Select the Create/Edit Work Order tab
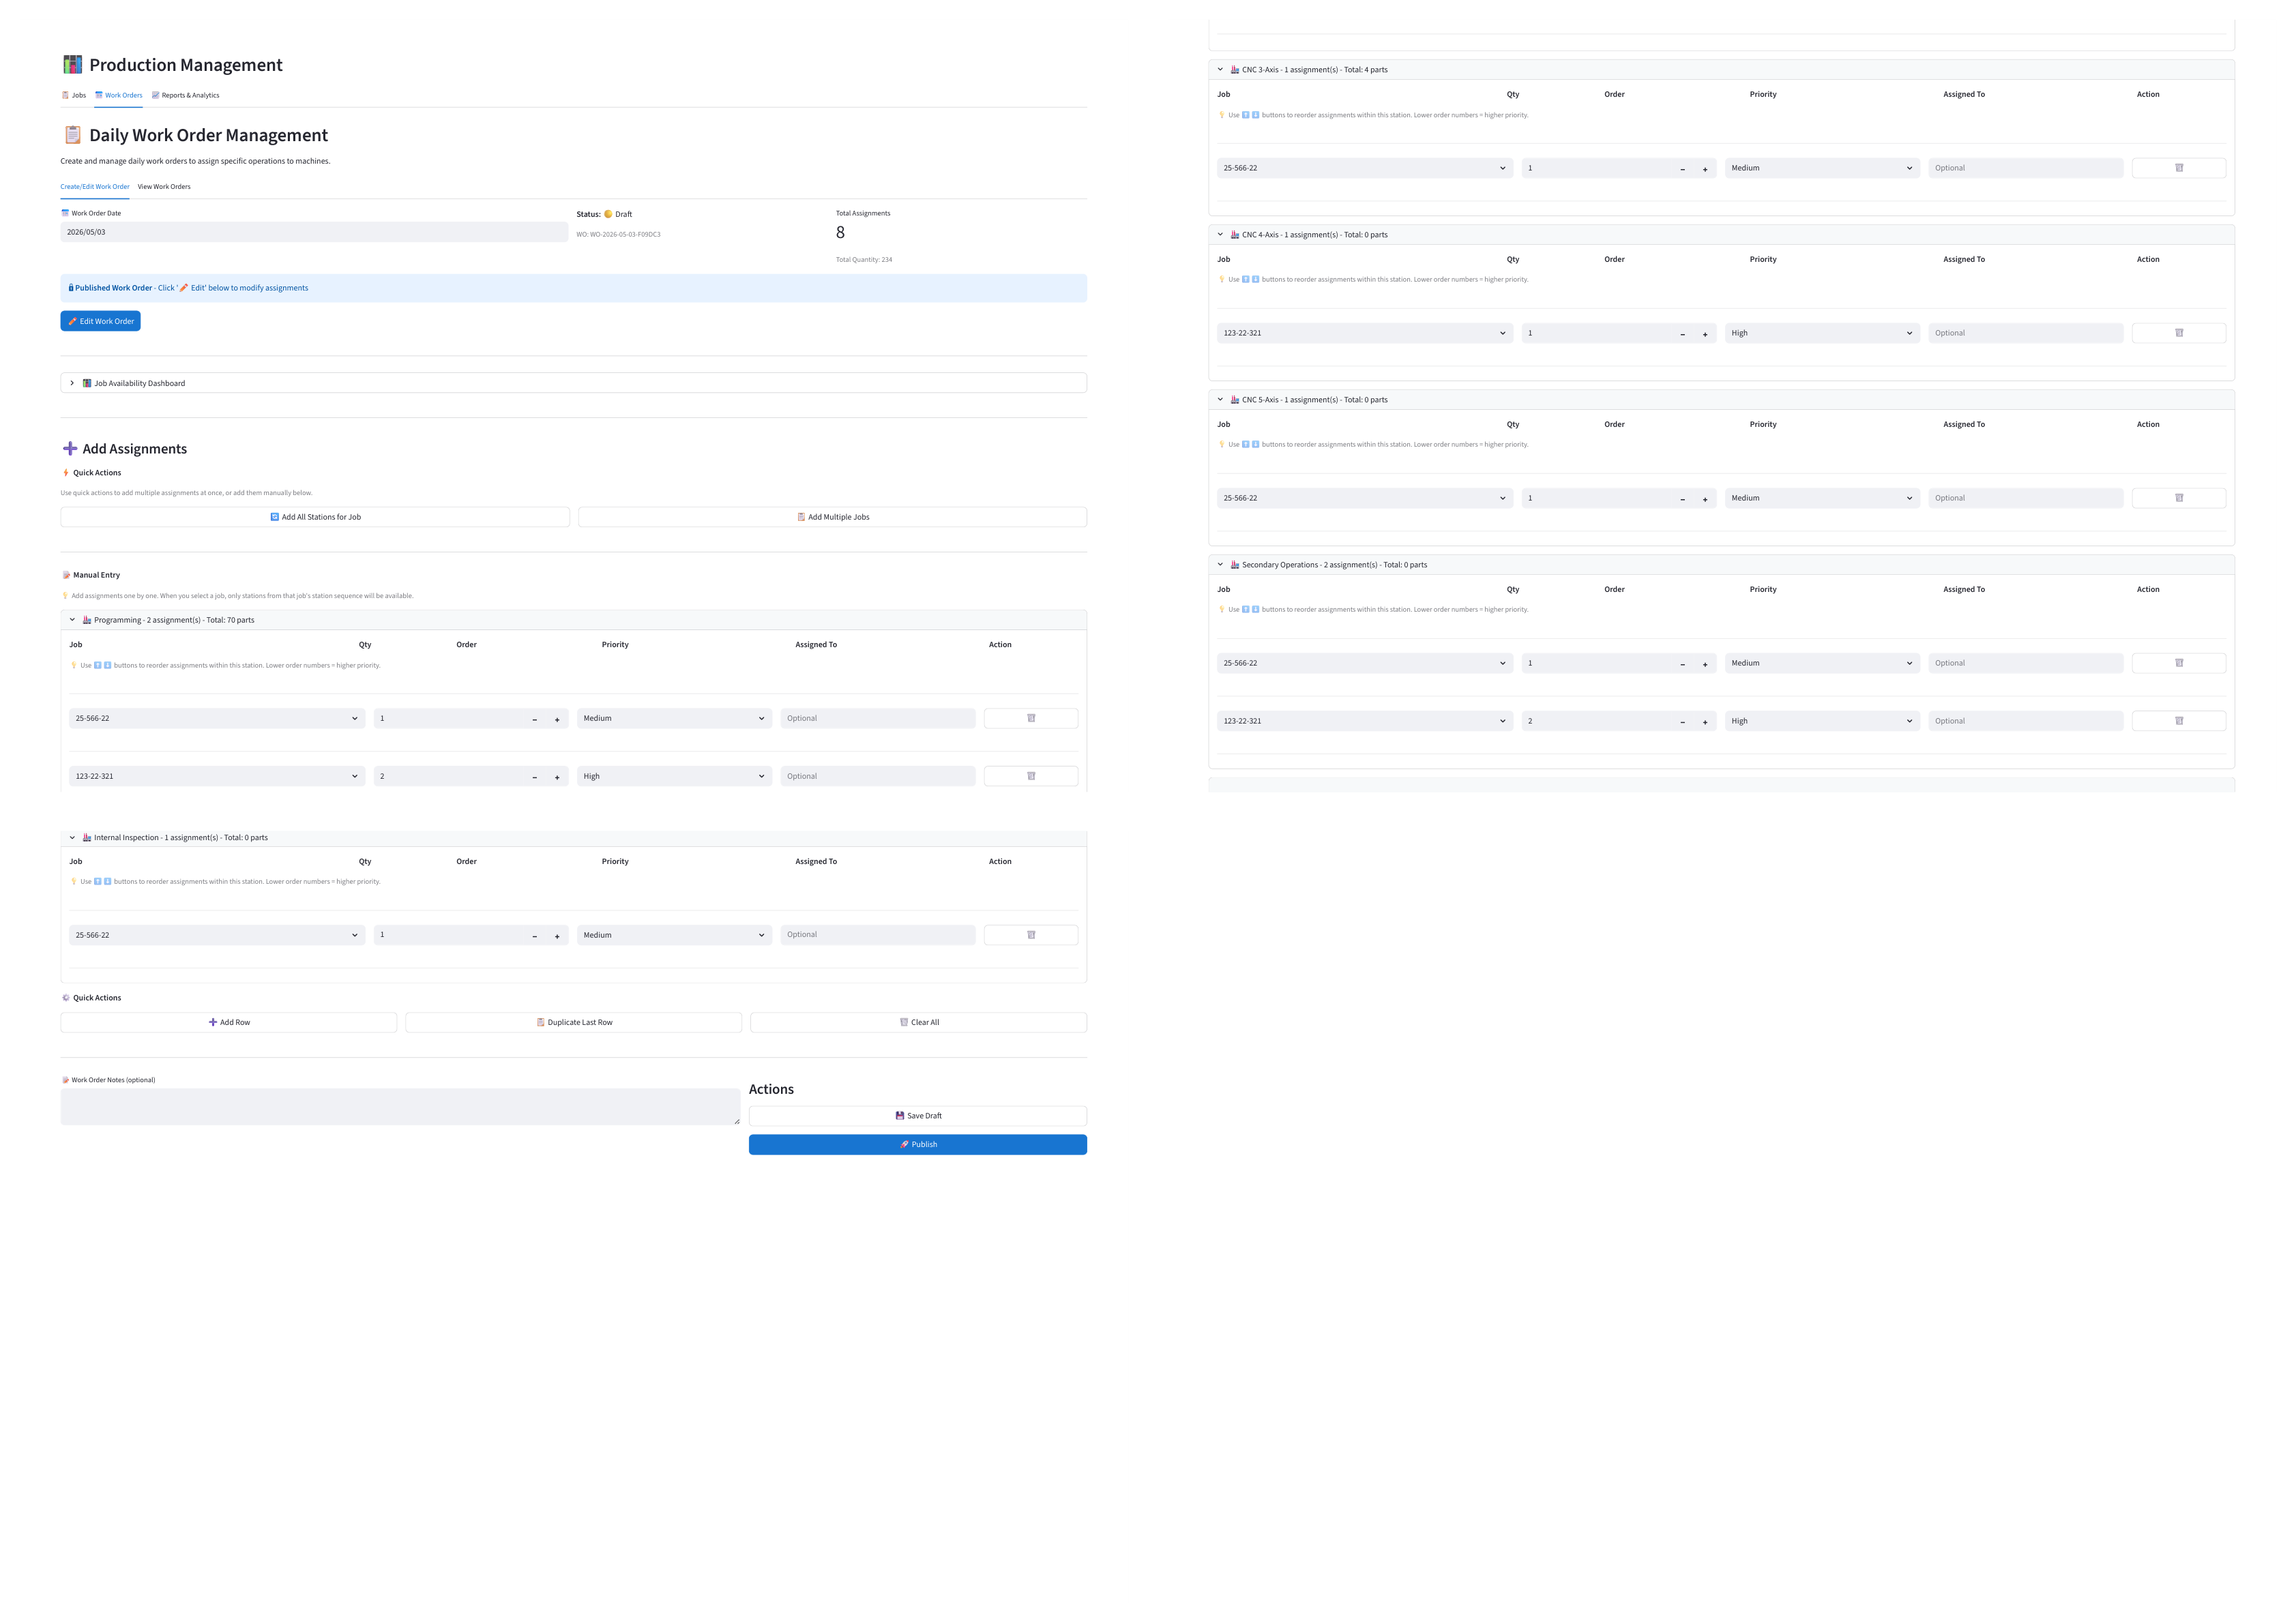 (95, 186)
